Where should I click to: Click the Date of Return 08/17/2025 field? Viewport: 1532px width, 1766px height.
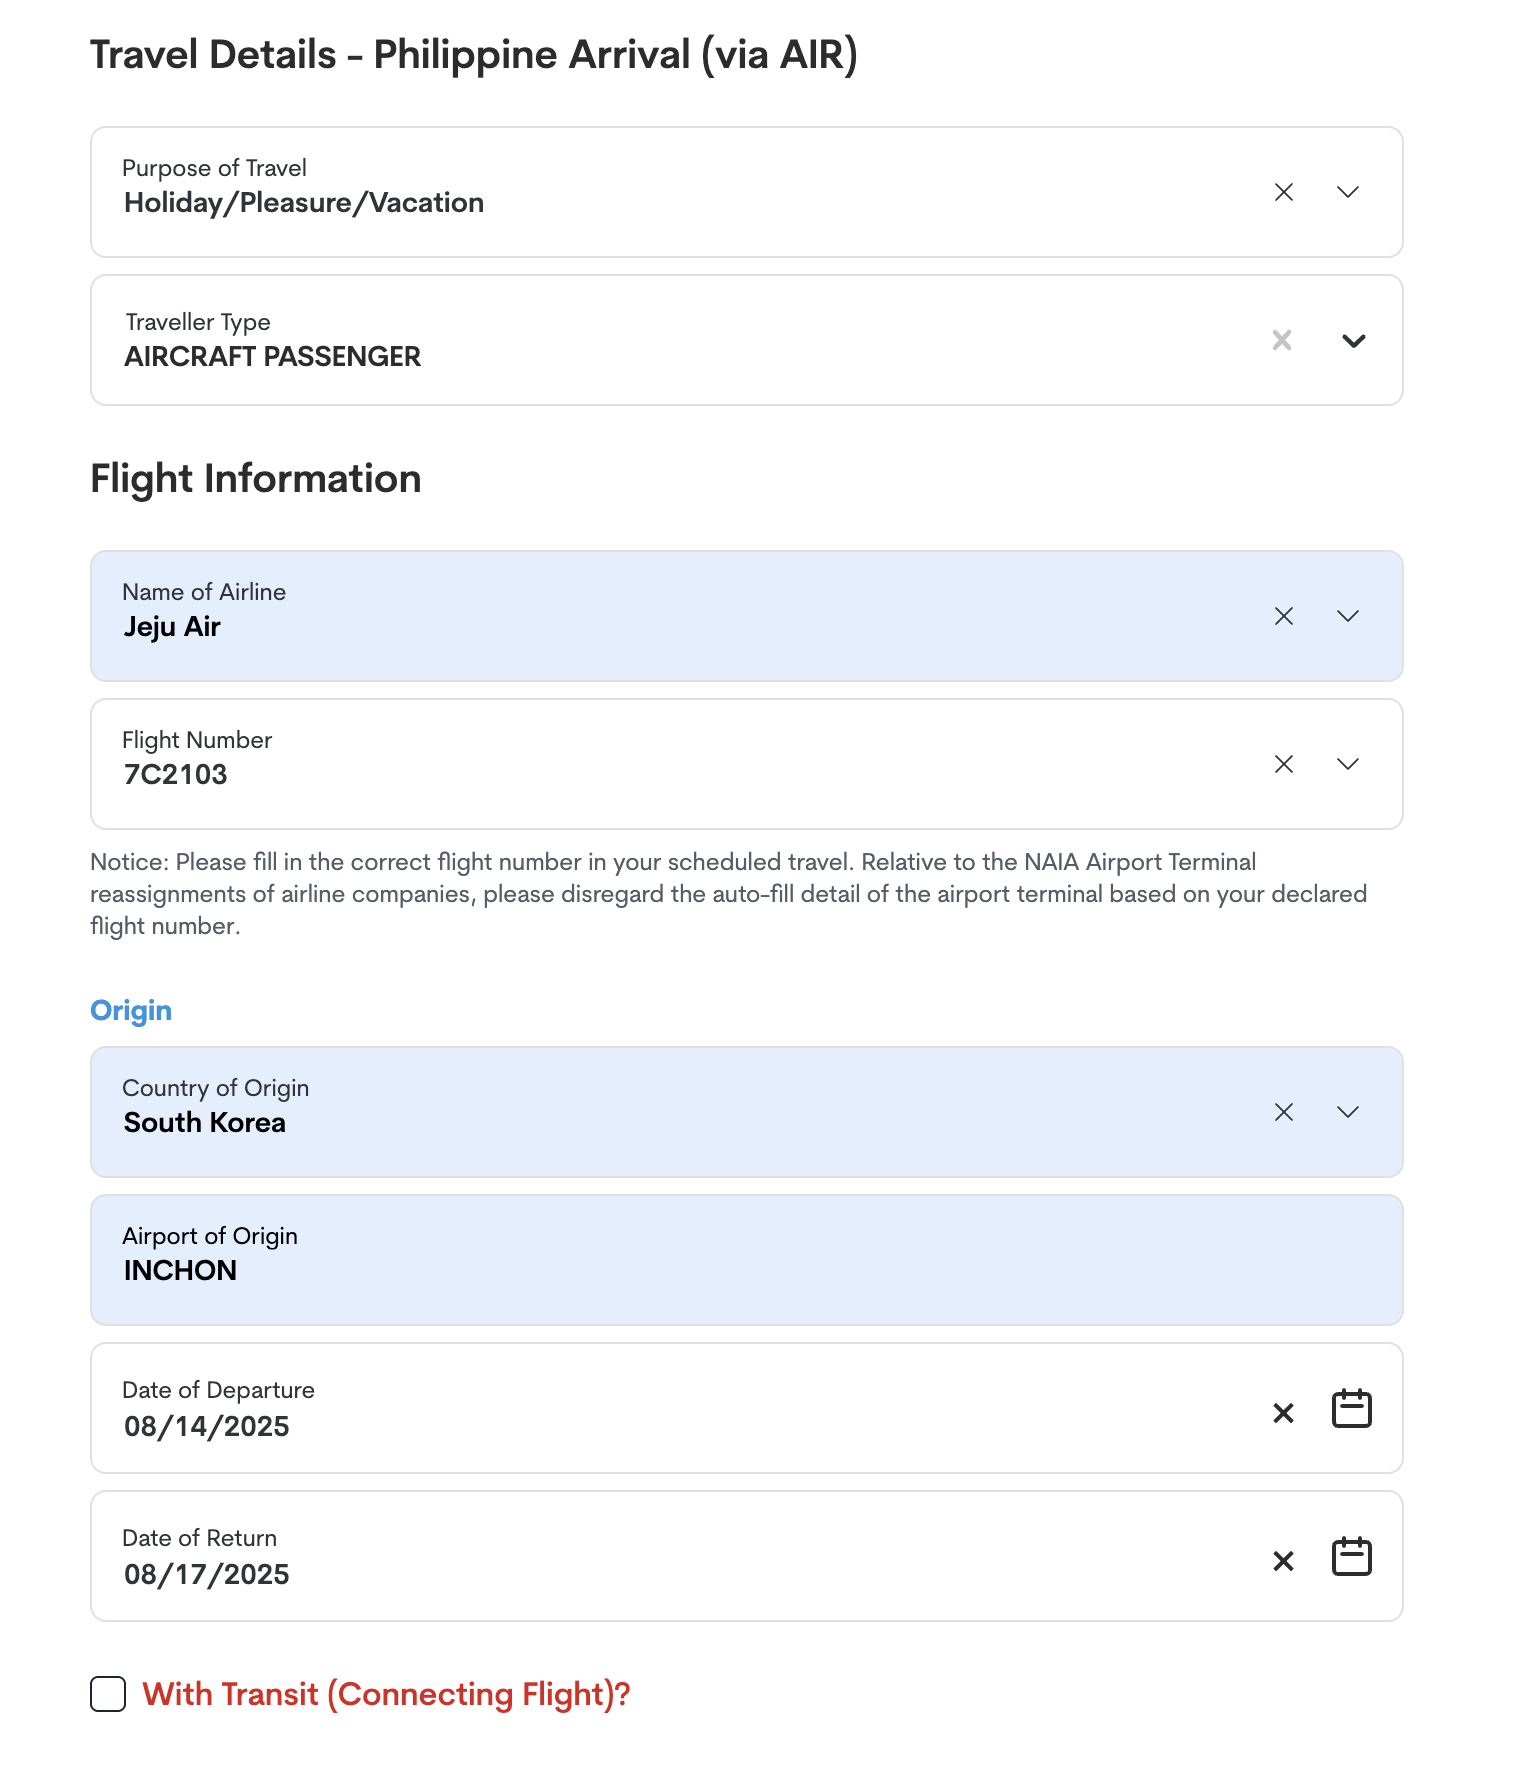(747, 1556)
